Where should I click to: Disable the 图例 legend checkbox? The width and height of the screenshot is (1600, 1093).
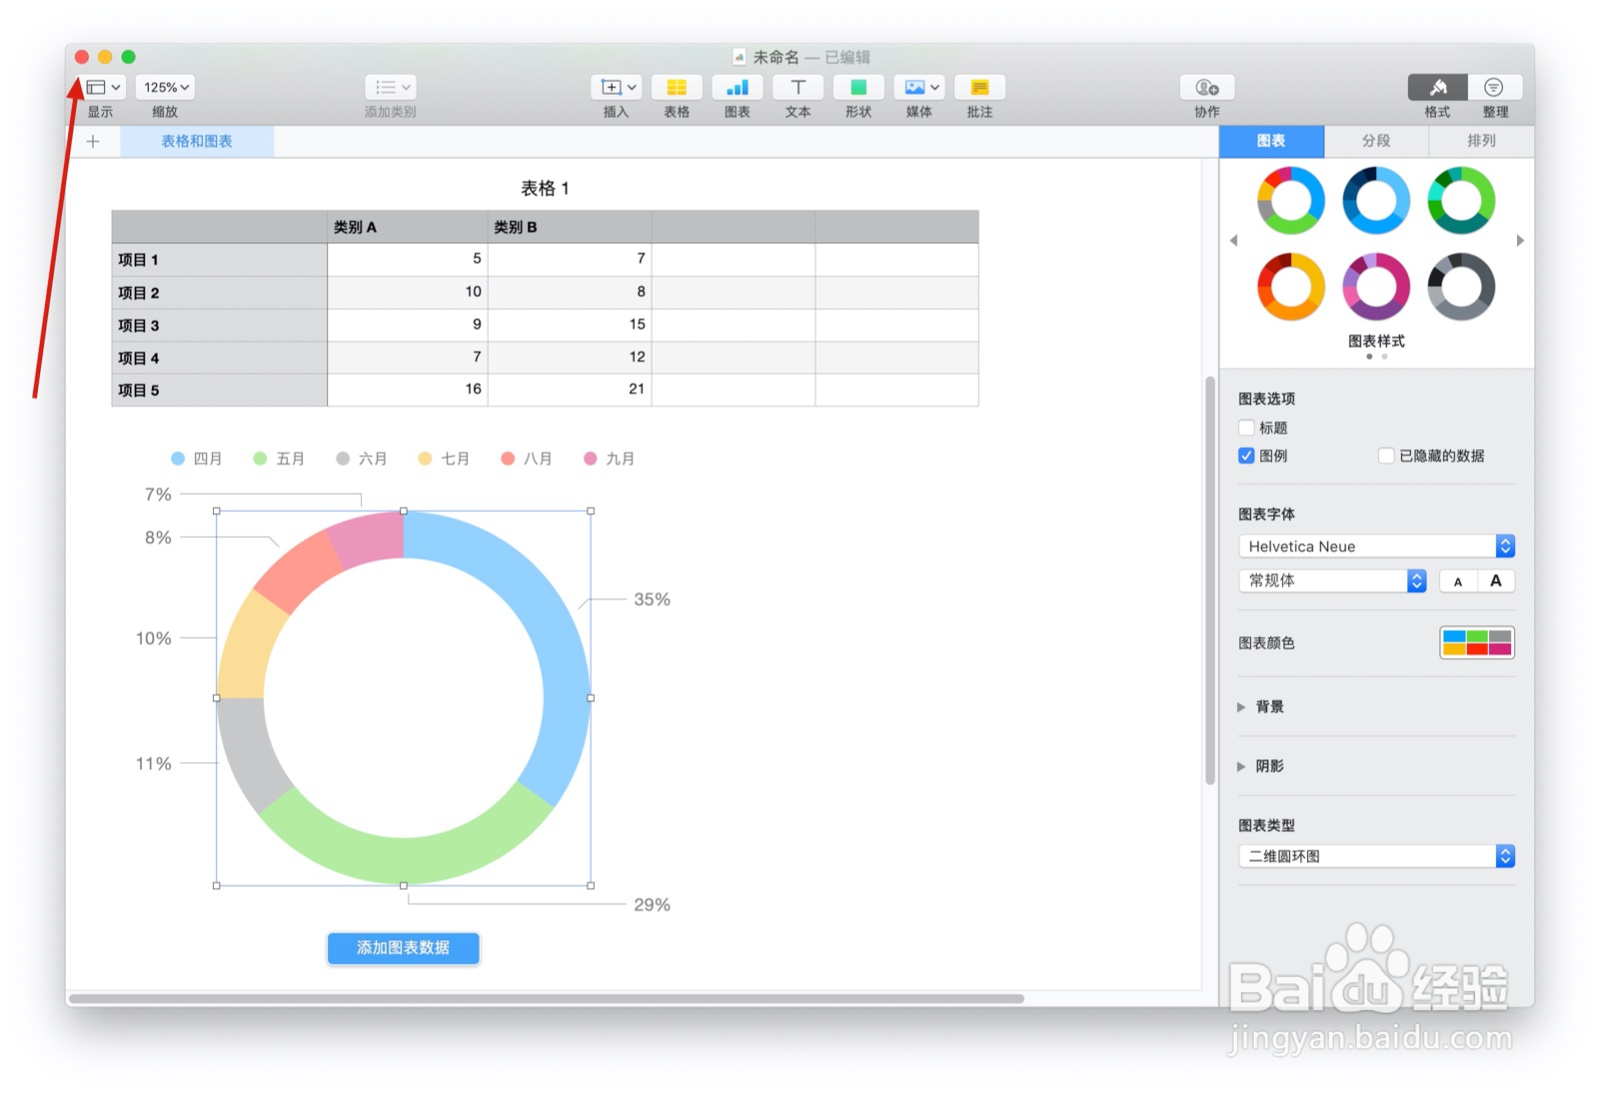[x=1246, y=455]
